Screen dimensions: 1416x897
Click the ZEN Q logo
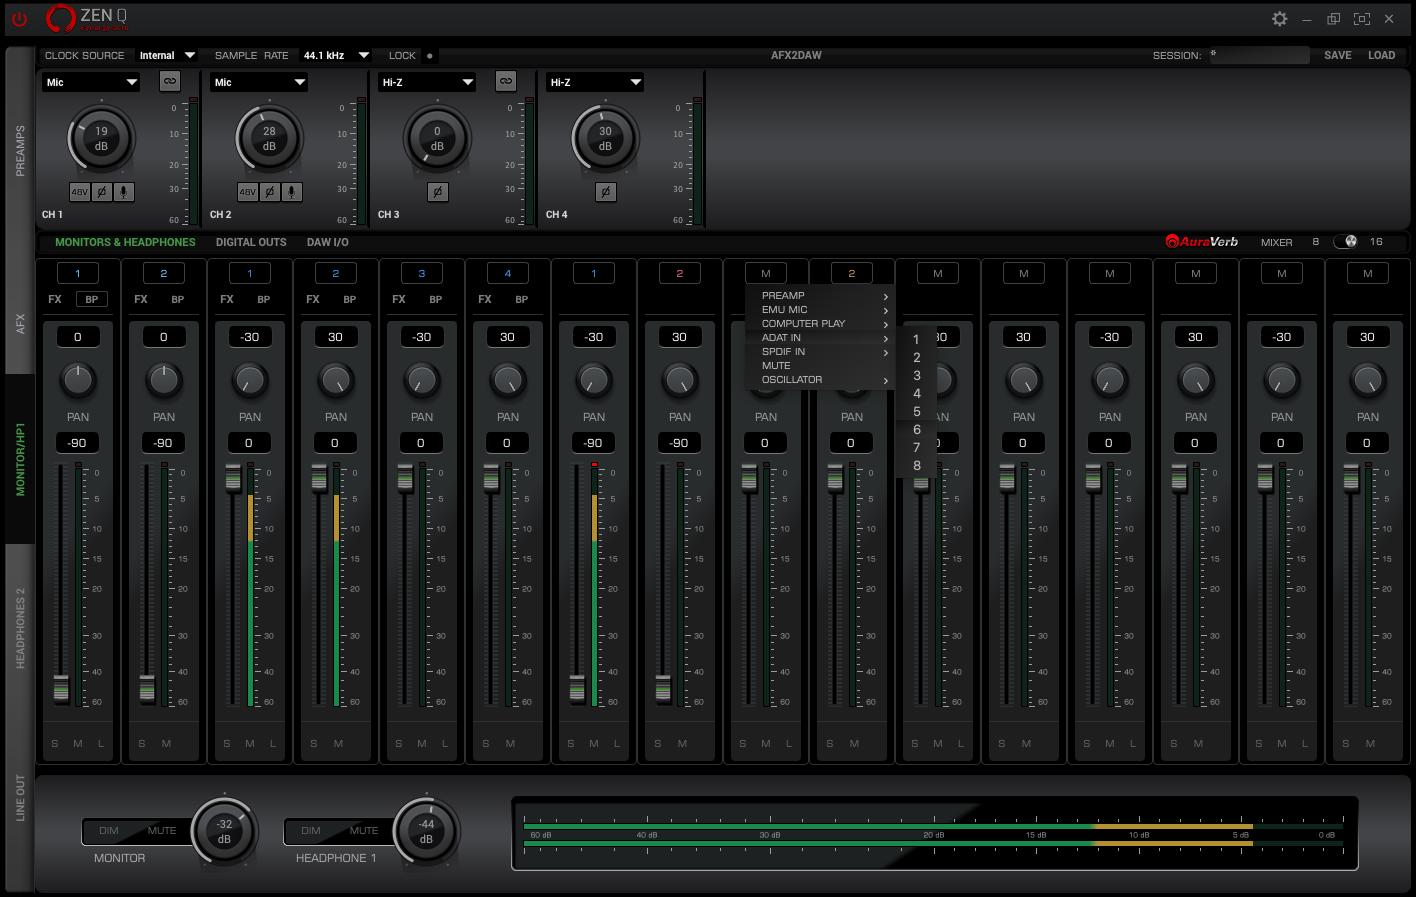point(88,18)
